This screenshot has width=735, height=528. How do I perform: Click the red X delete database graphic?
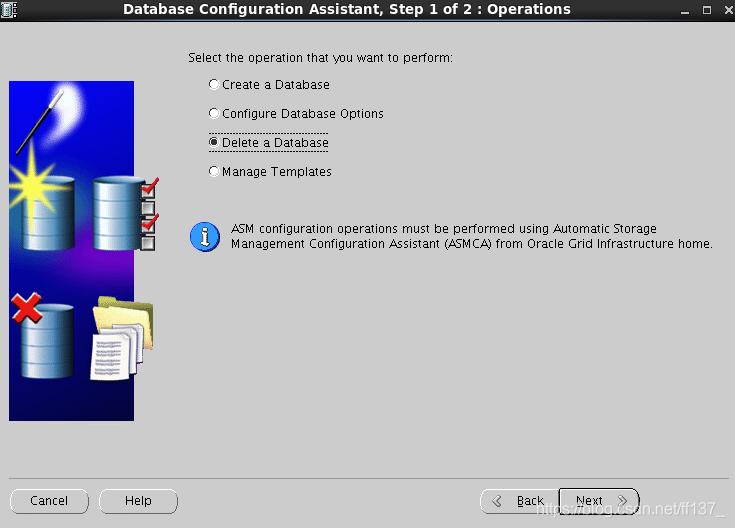(43, 335)
